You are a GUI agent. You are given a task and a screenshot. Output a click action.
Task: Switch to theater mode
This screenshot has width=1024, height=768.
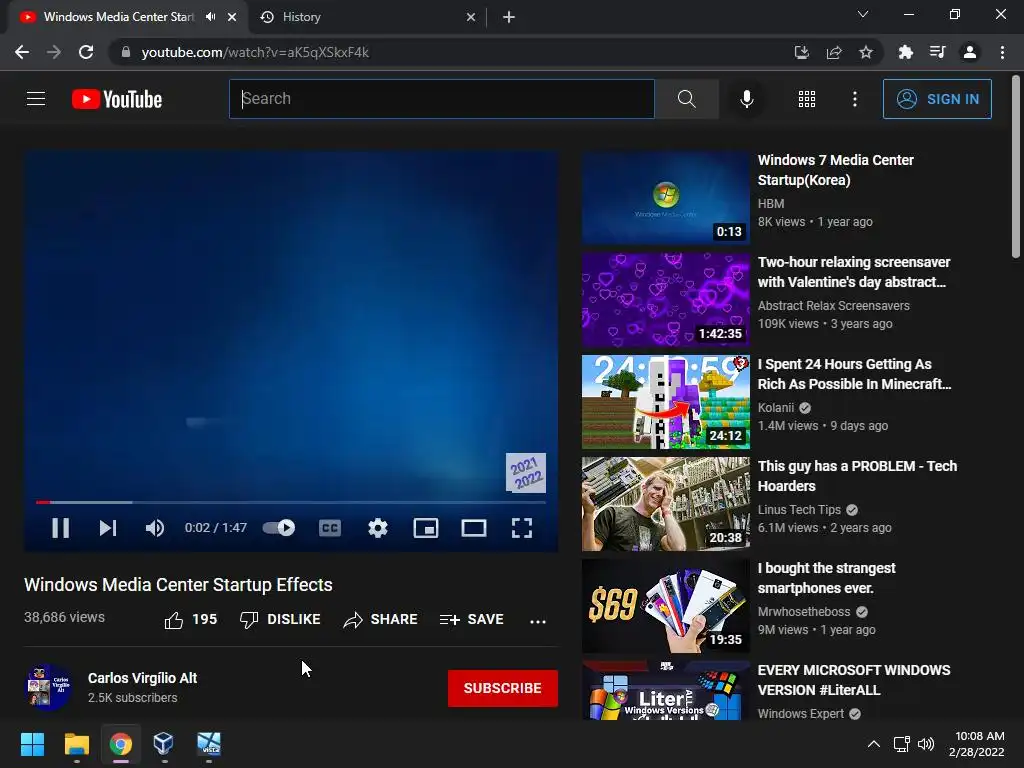473,528
